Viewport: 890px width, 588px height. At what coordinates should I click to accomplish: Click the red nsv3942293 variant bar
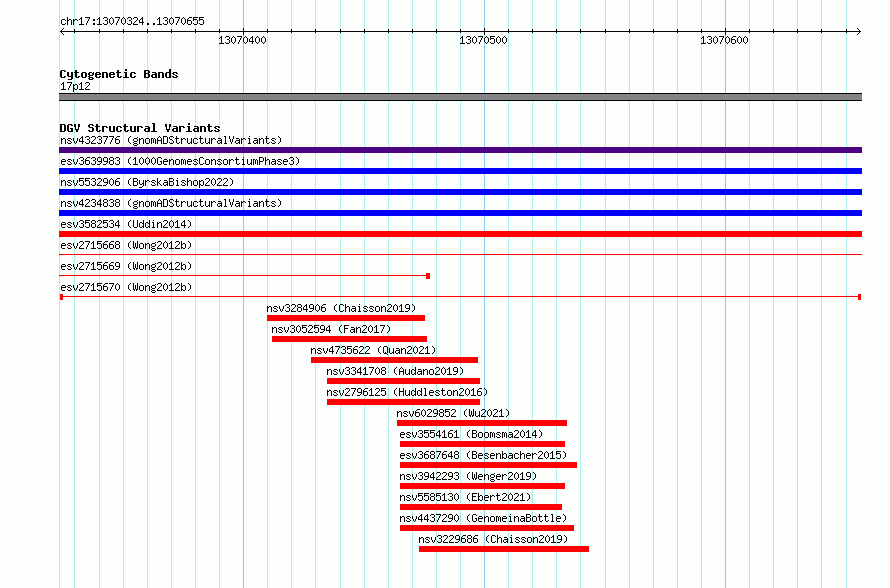tap(482, 486)
